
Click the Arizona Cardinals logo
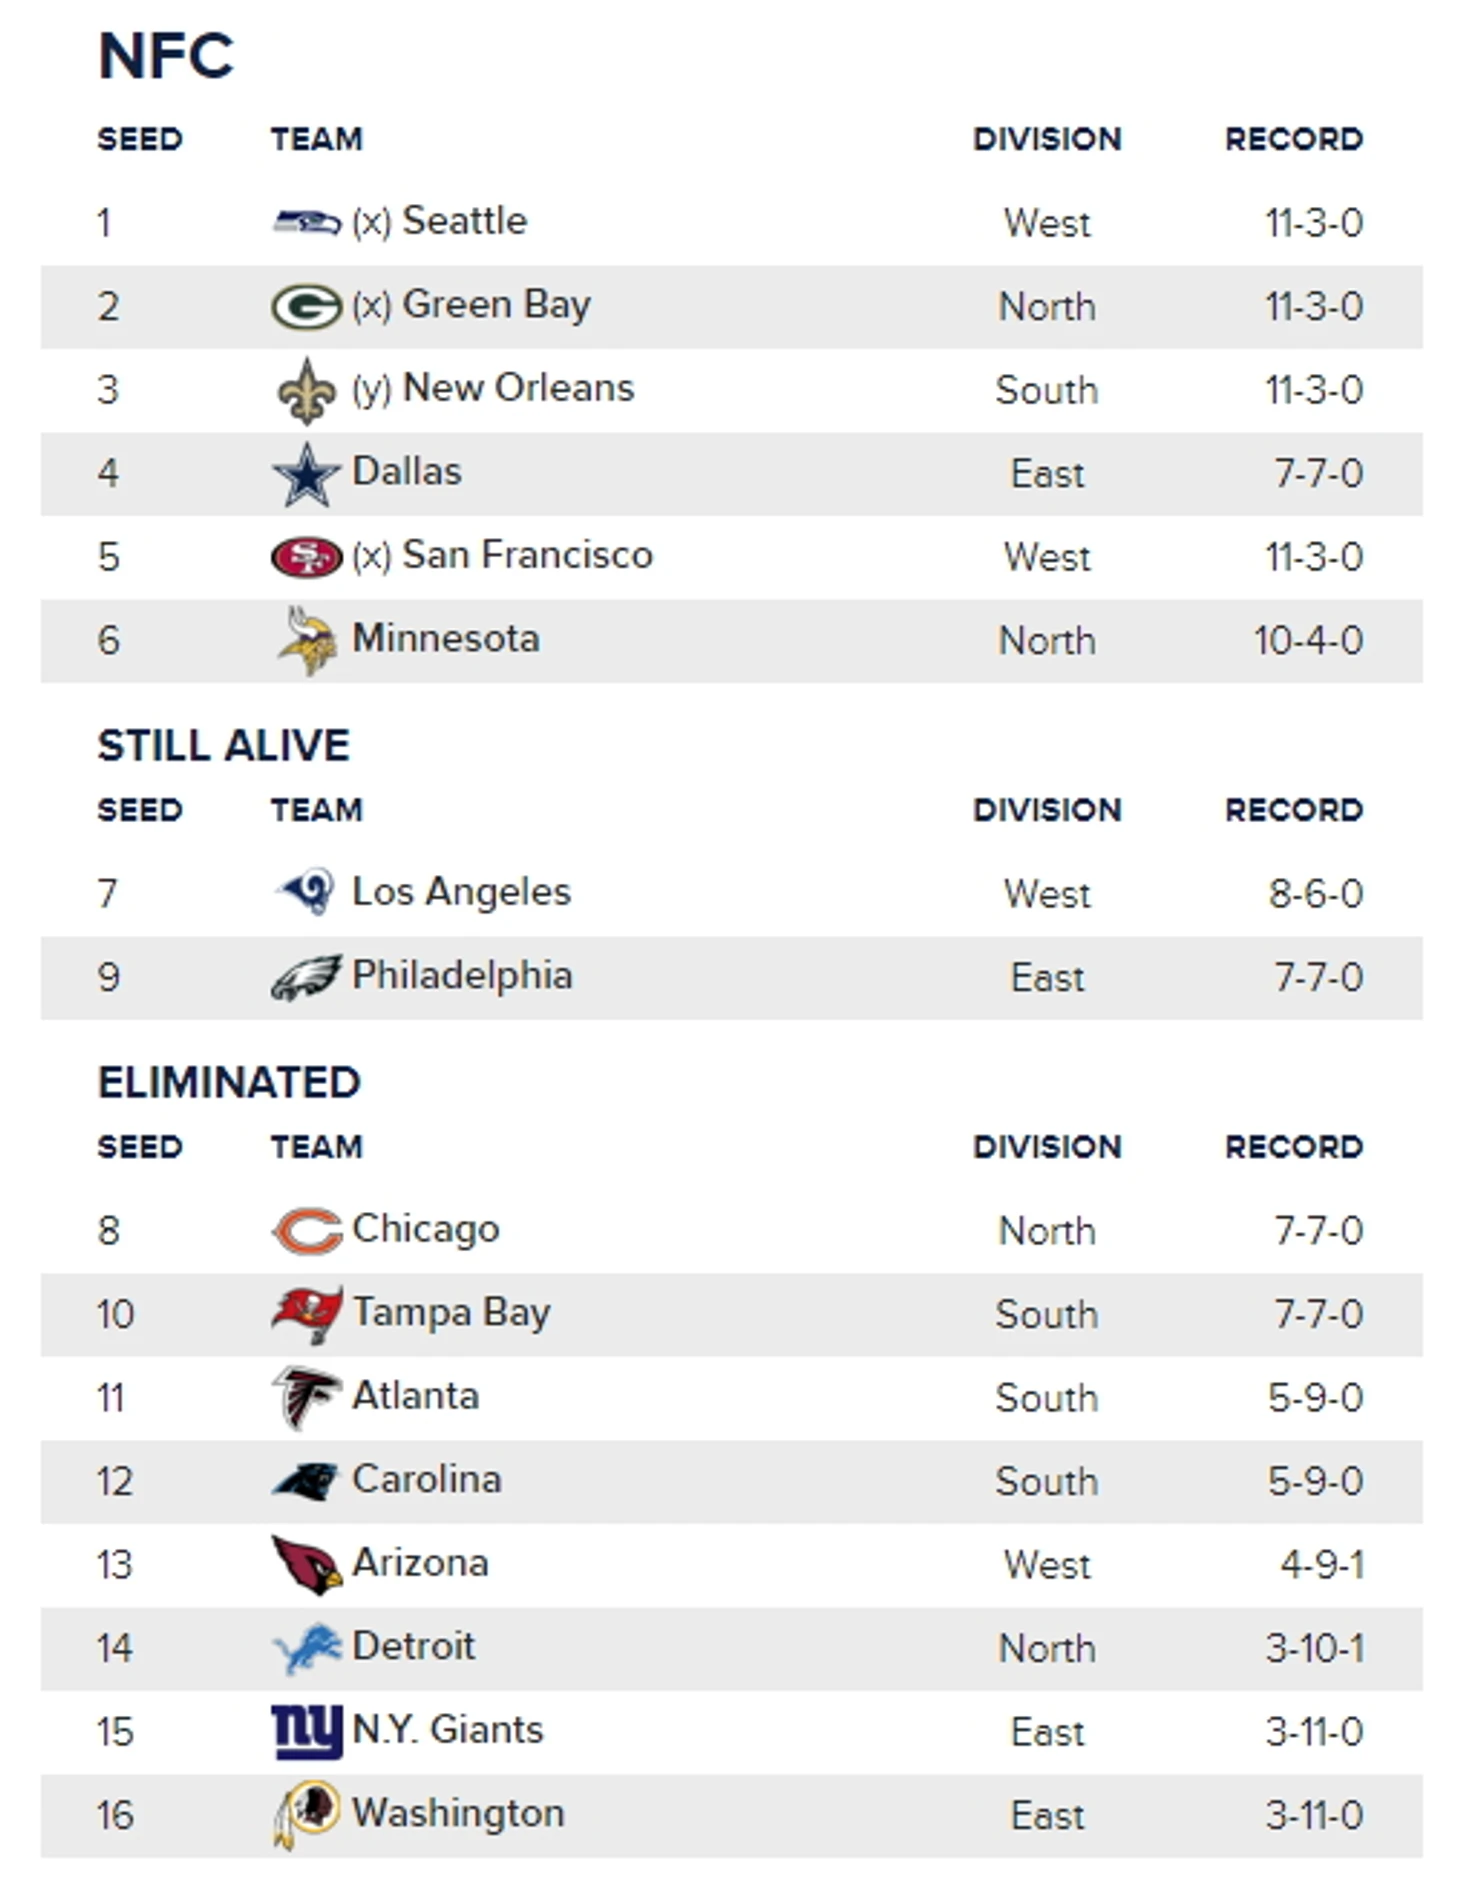(307, 1565)
